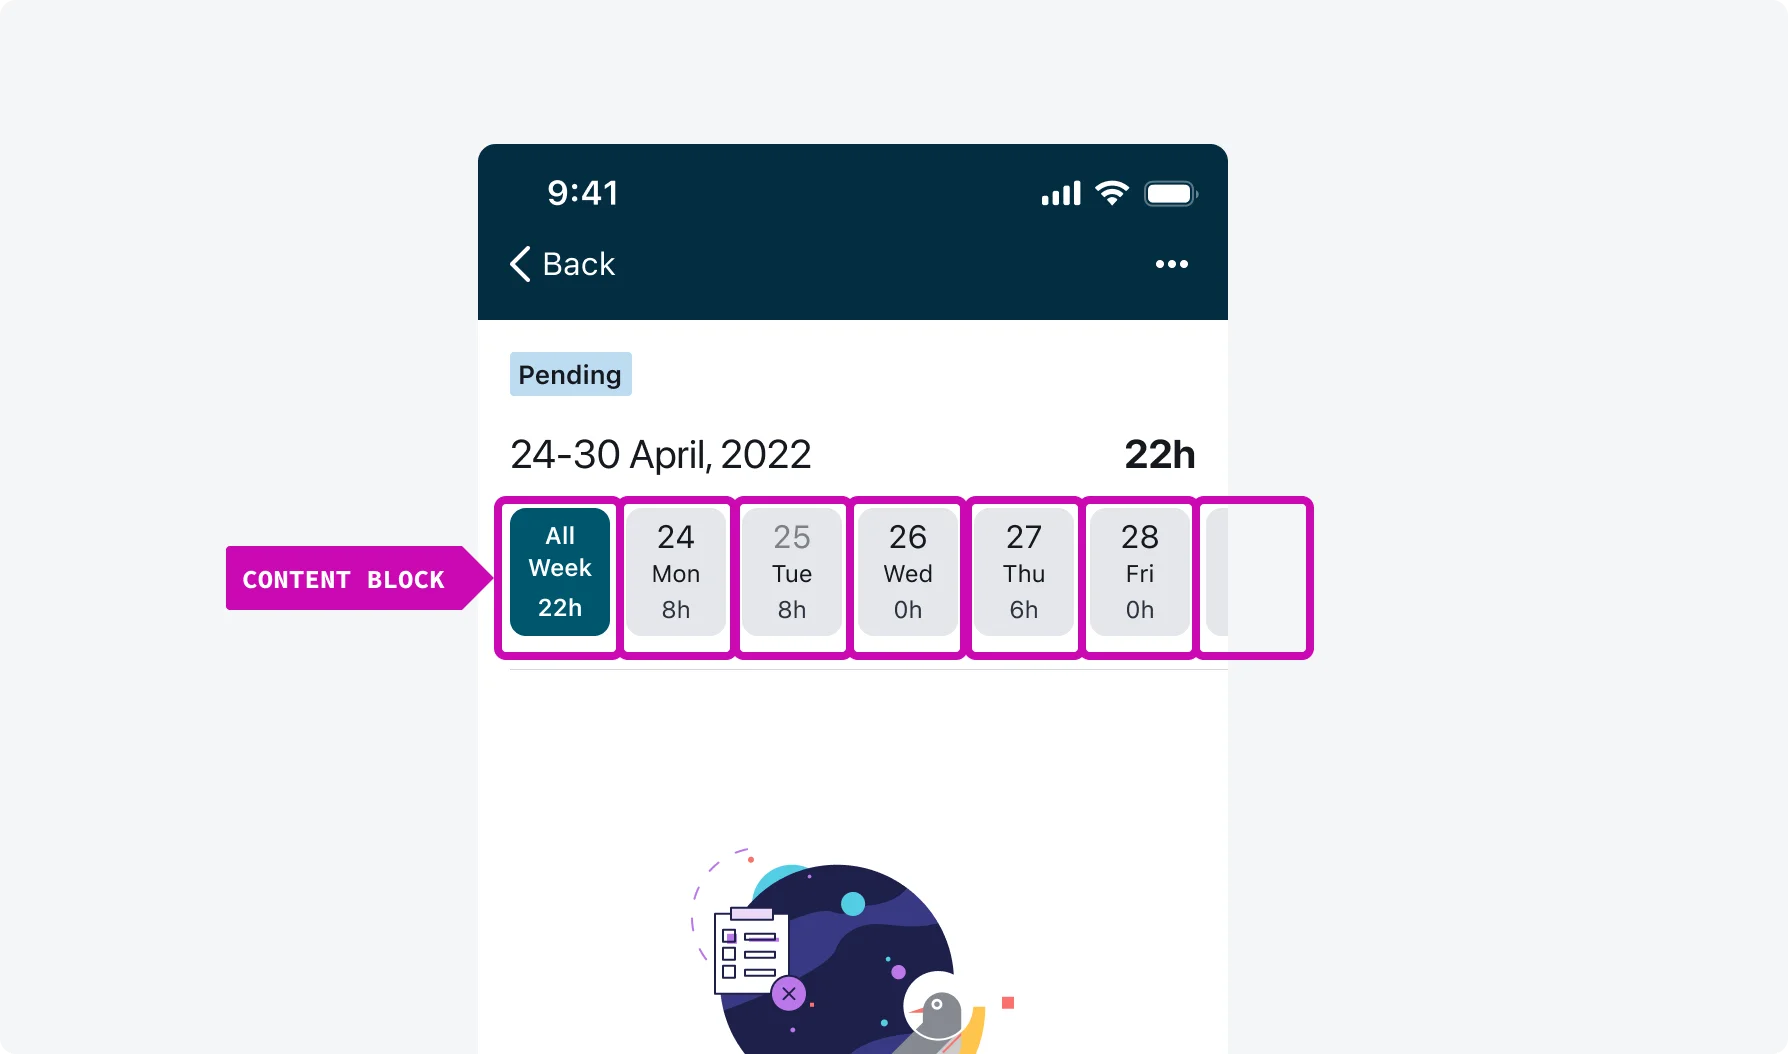Click the partially visible day tile after Fri
The width and height of the screenshot is (1788, 1054).
tap(1217, 572)
